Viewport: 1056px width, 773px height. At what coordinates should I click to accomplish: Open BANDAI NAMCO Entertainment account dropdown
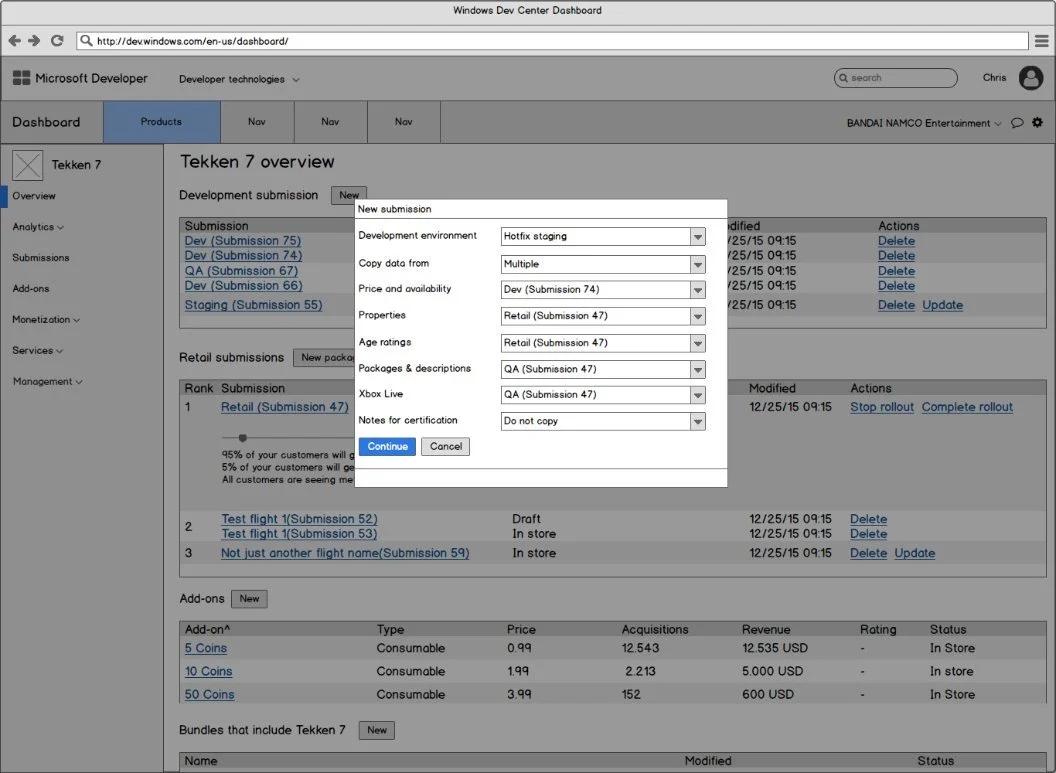(924, 123)
